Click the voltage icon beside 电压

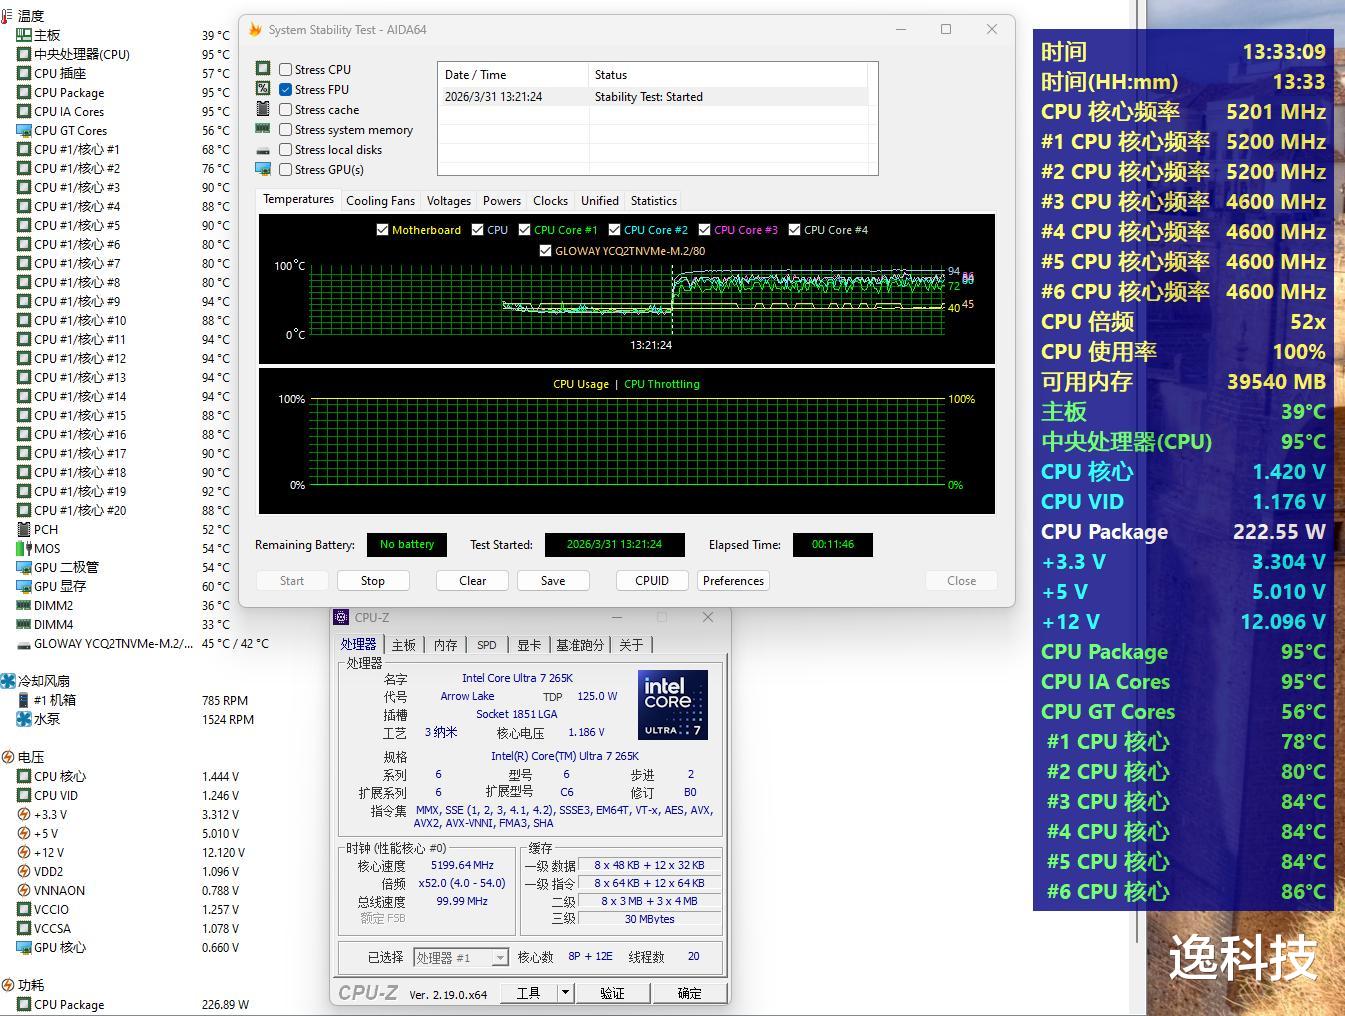[x=8, y=757]
